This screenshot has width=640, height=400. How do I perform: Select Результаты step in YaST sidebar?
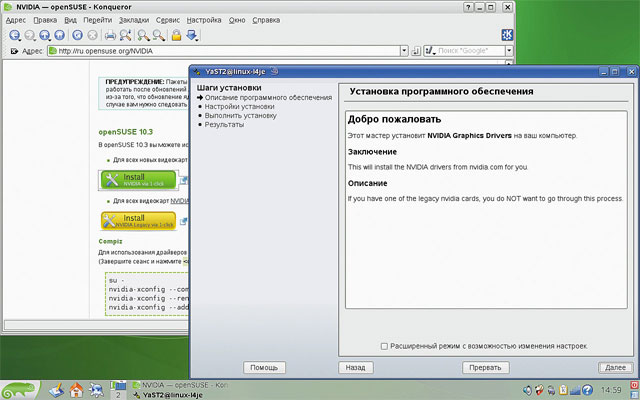coord(224,124)
